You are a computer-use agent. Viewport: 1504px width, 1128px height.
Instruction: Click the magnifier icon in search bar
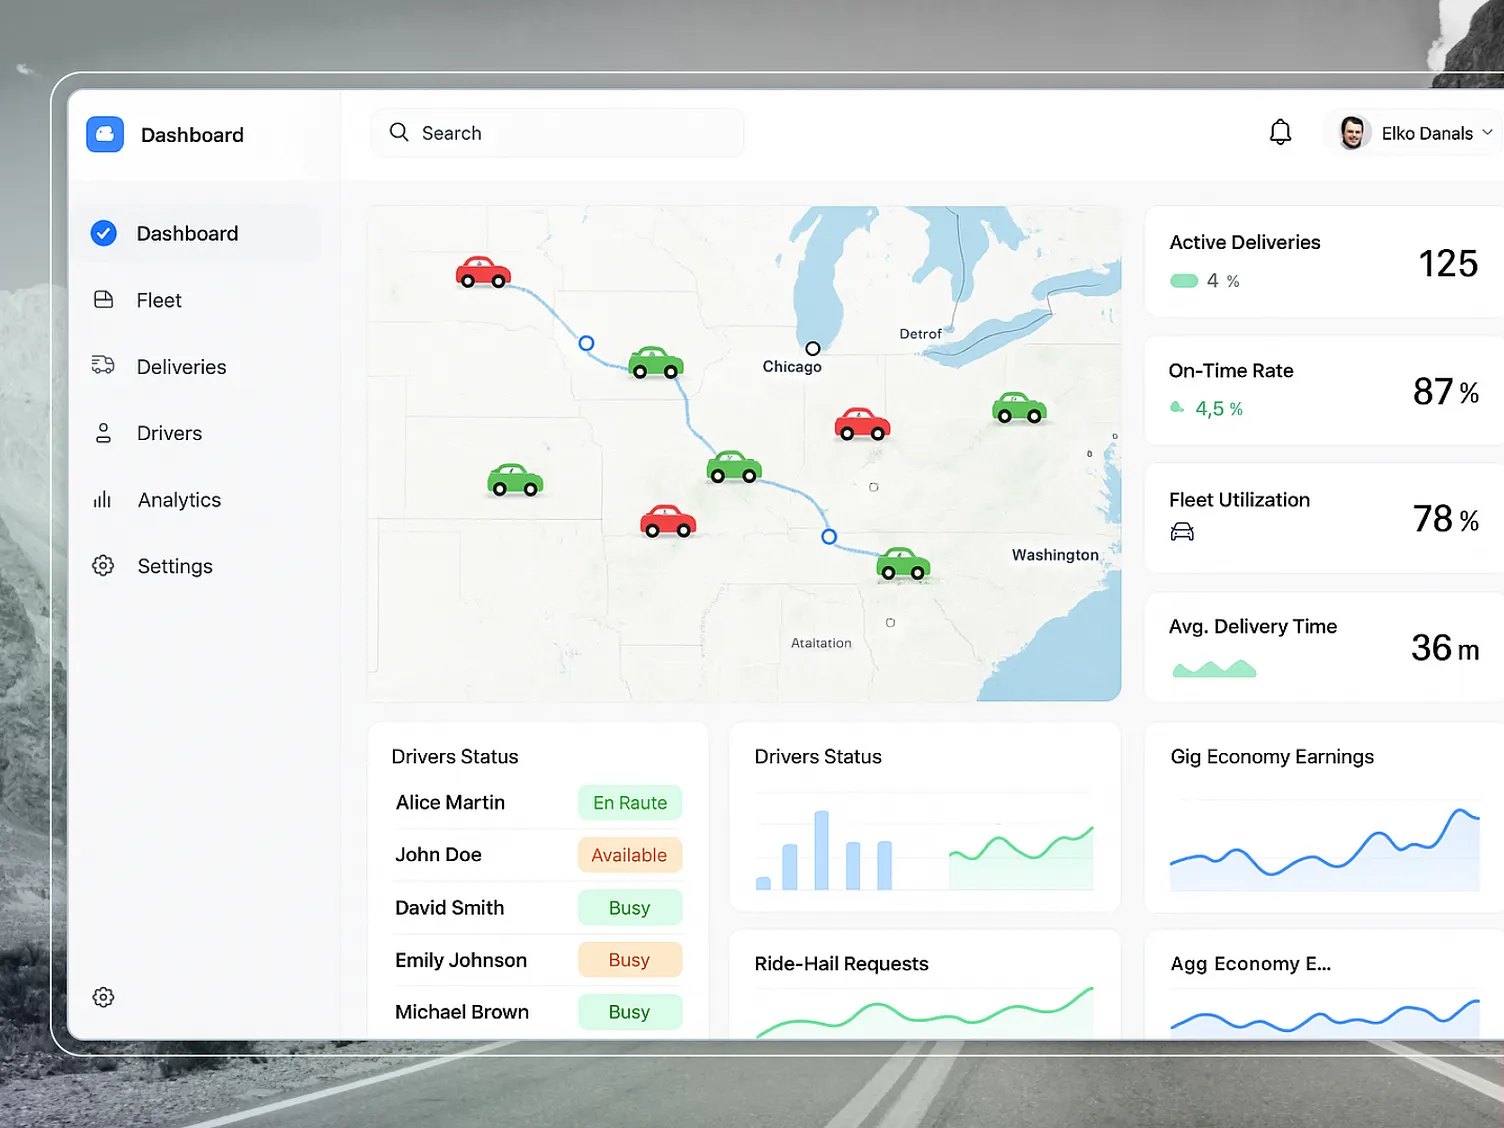399,132
